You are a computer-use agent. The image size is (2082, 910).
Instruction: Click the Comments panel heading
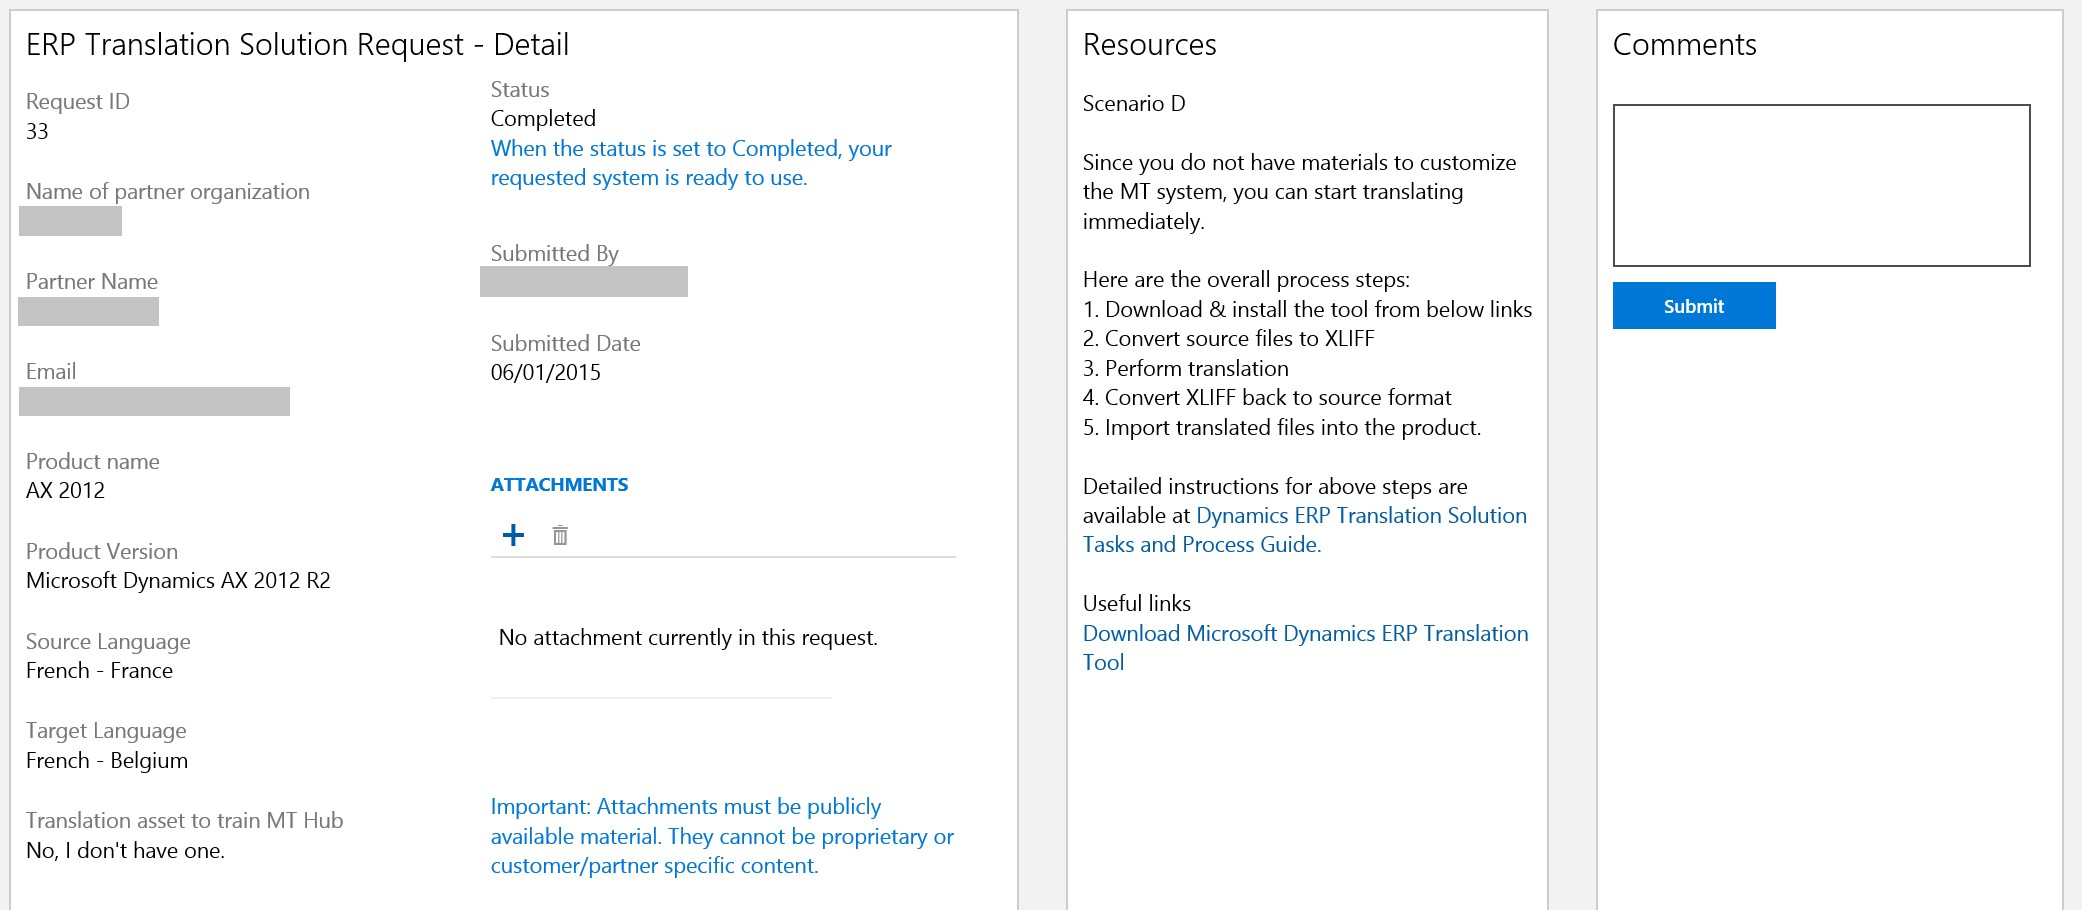1684,45
